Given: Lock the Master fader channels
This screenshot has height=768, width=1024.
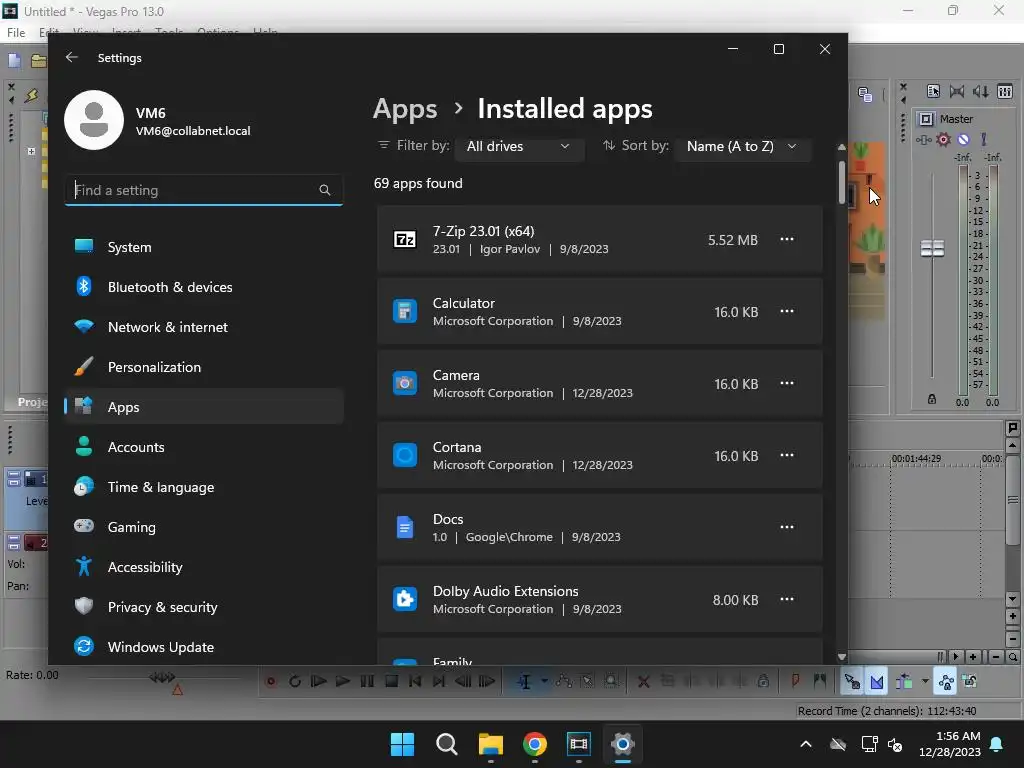Looking at the screenshot, I should point(932,398).
